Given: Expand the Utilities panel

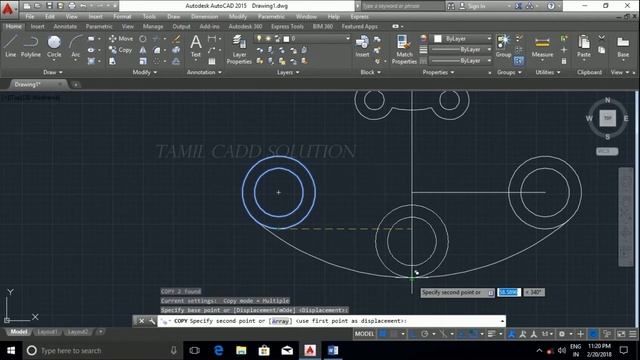Looking at the screenshot, I should coord(547,72).
